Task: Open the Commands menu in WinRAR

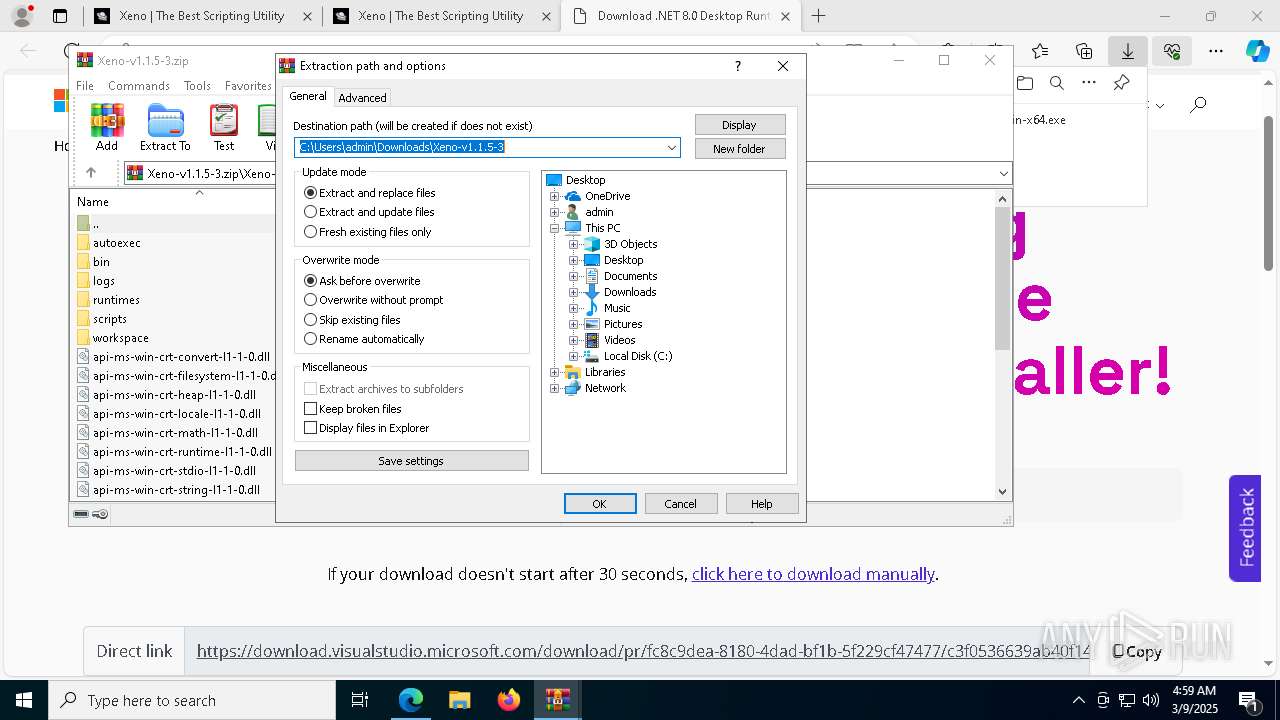Action: (x=138, y=86)
